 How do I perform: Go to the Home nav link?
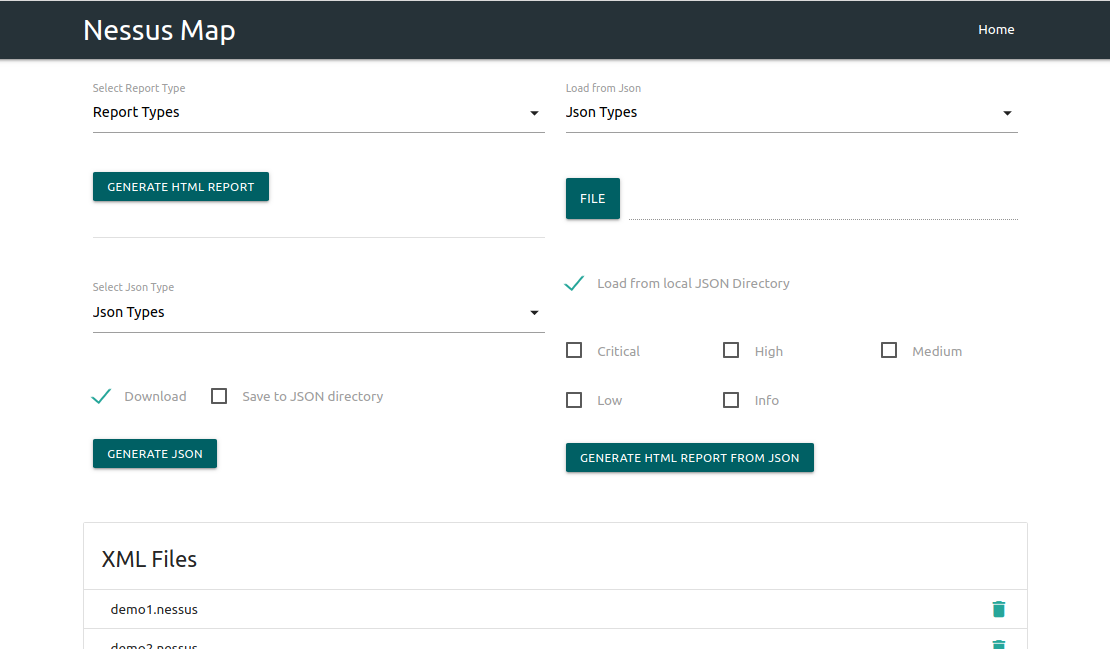tap(996, 30)
